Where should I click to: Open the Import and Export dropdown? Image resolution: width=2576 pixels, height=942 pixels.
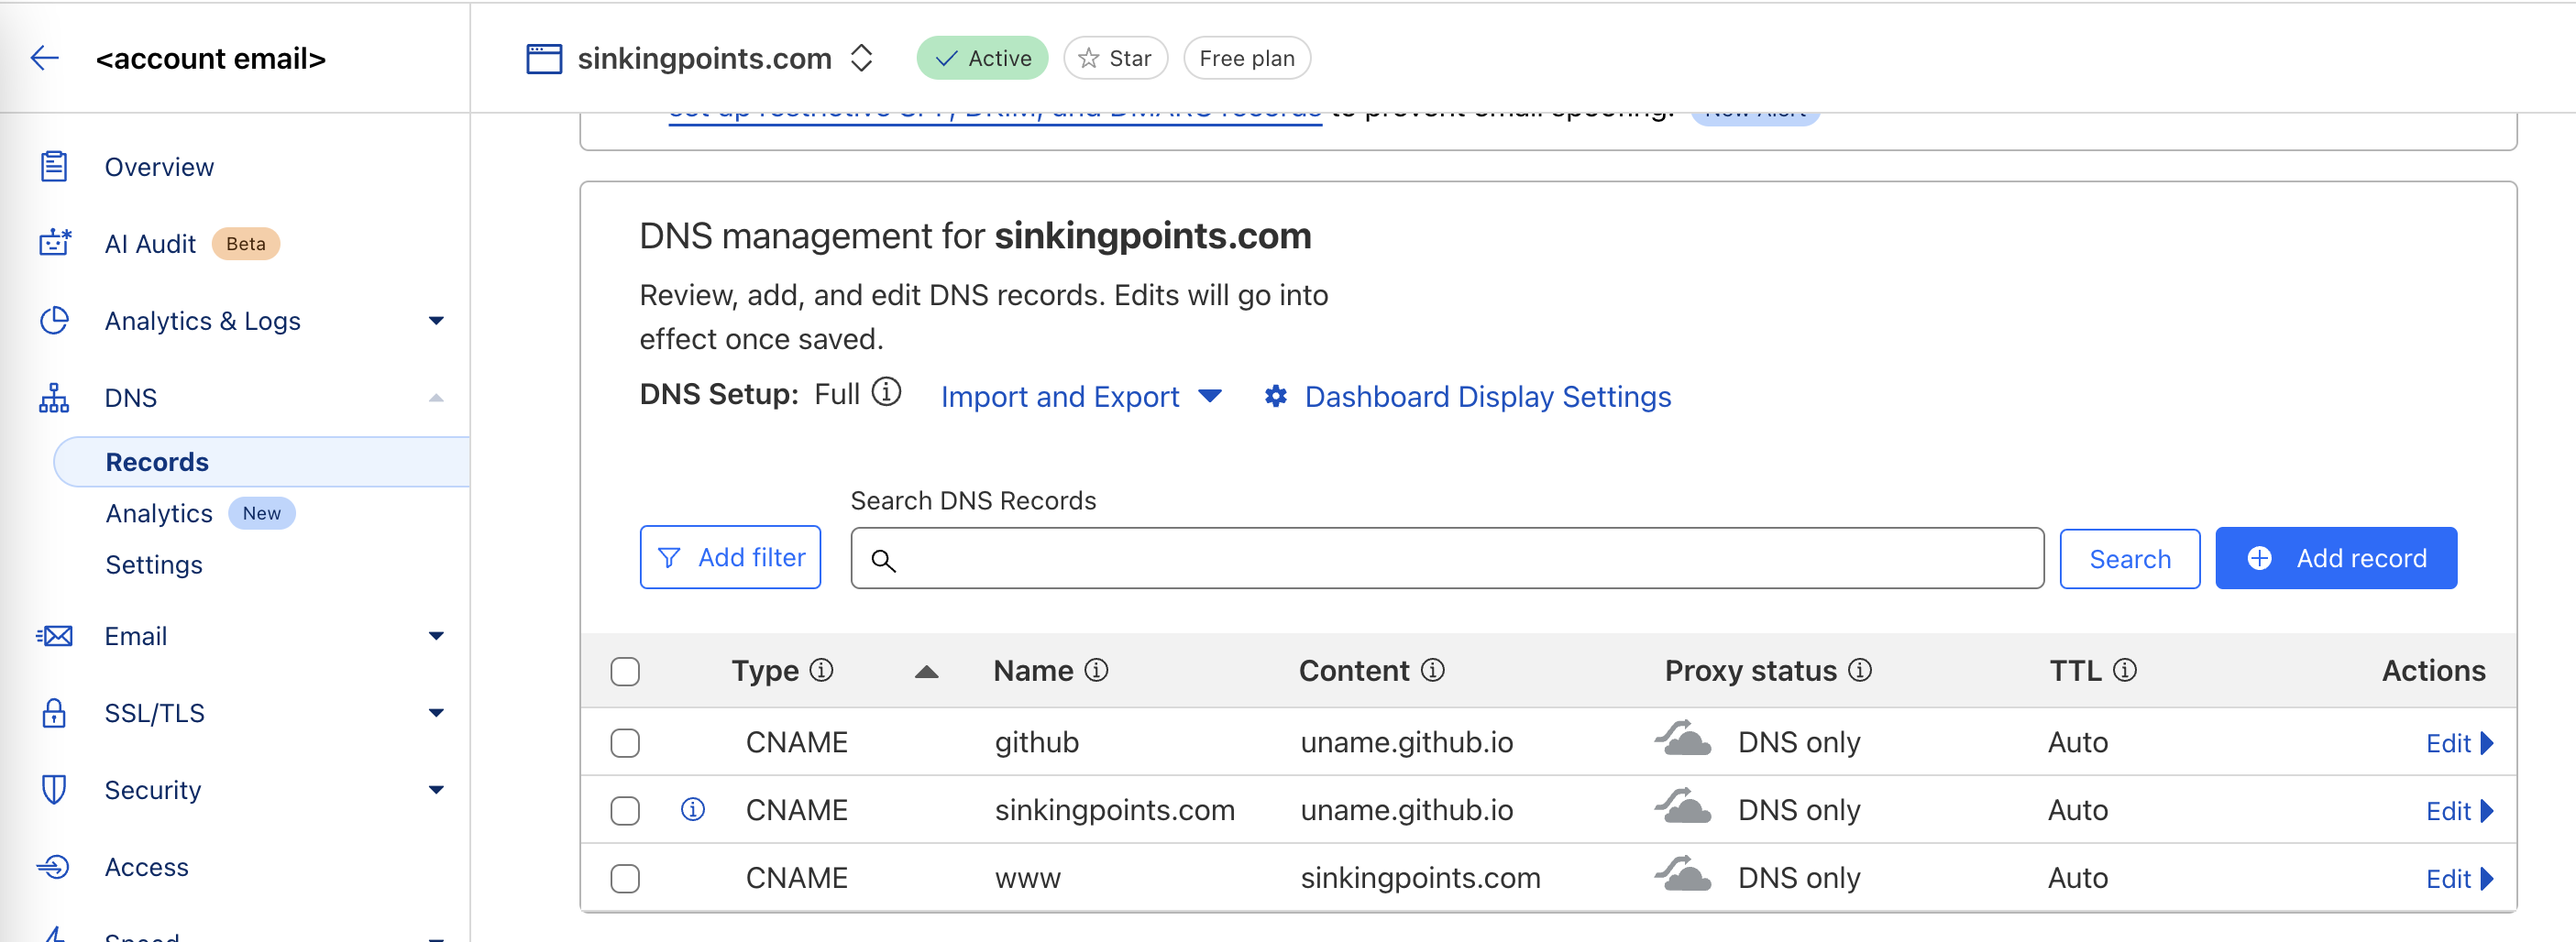(1081, 396)
